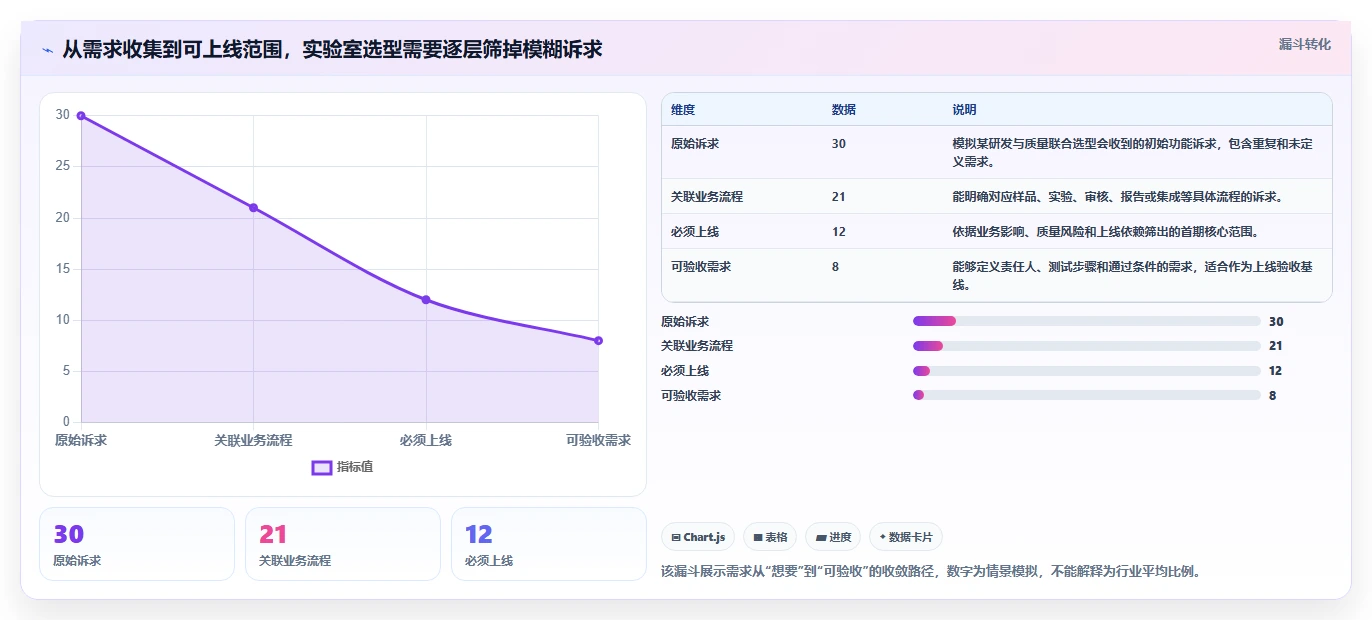Image resolution: width=1372 pixels, height=620 pixels.
Task: Click the 数据 column header
Action: point(844,110)
